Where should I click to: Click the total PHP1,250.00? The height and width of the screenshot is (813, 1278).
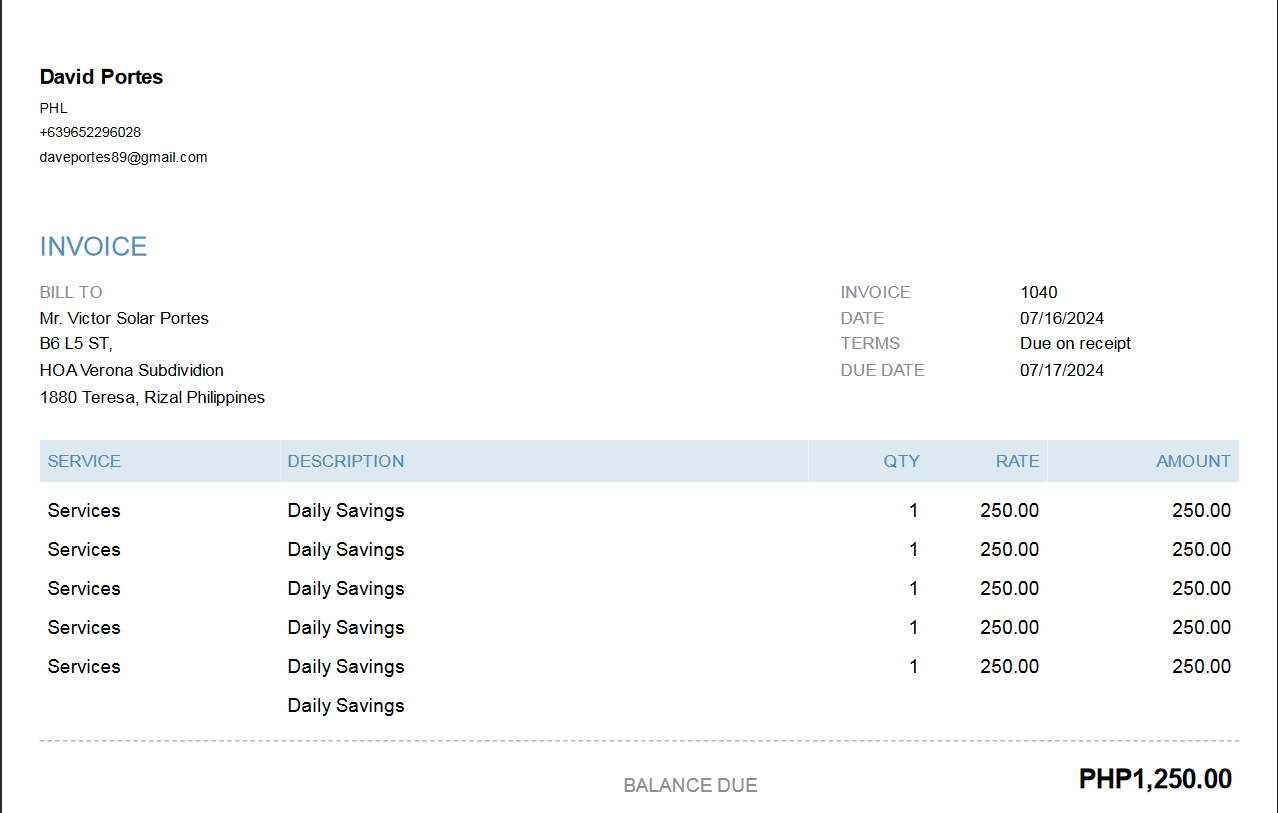pos(1155,779)
